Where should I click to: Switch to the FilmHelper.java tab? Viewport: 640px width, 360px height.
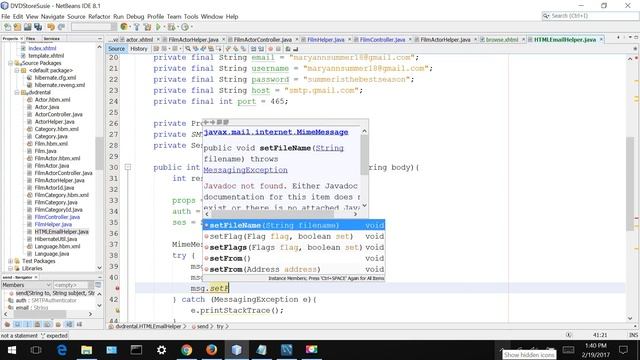pyautogui.click(x=326, y=40)
